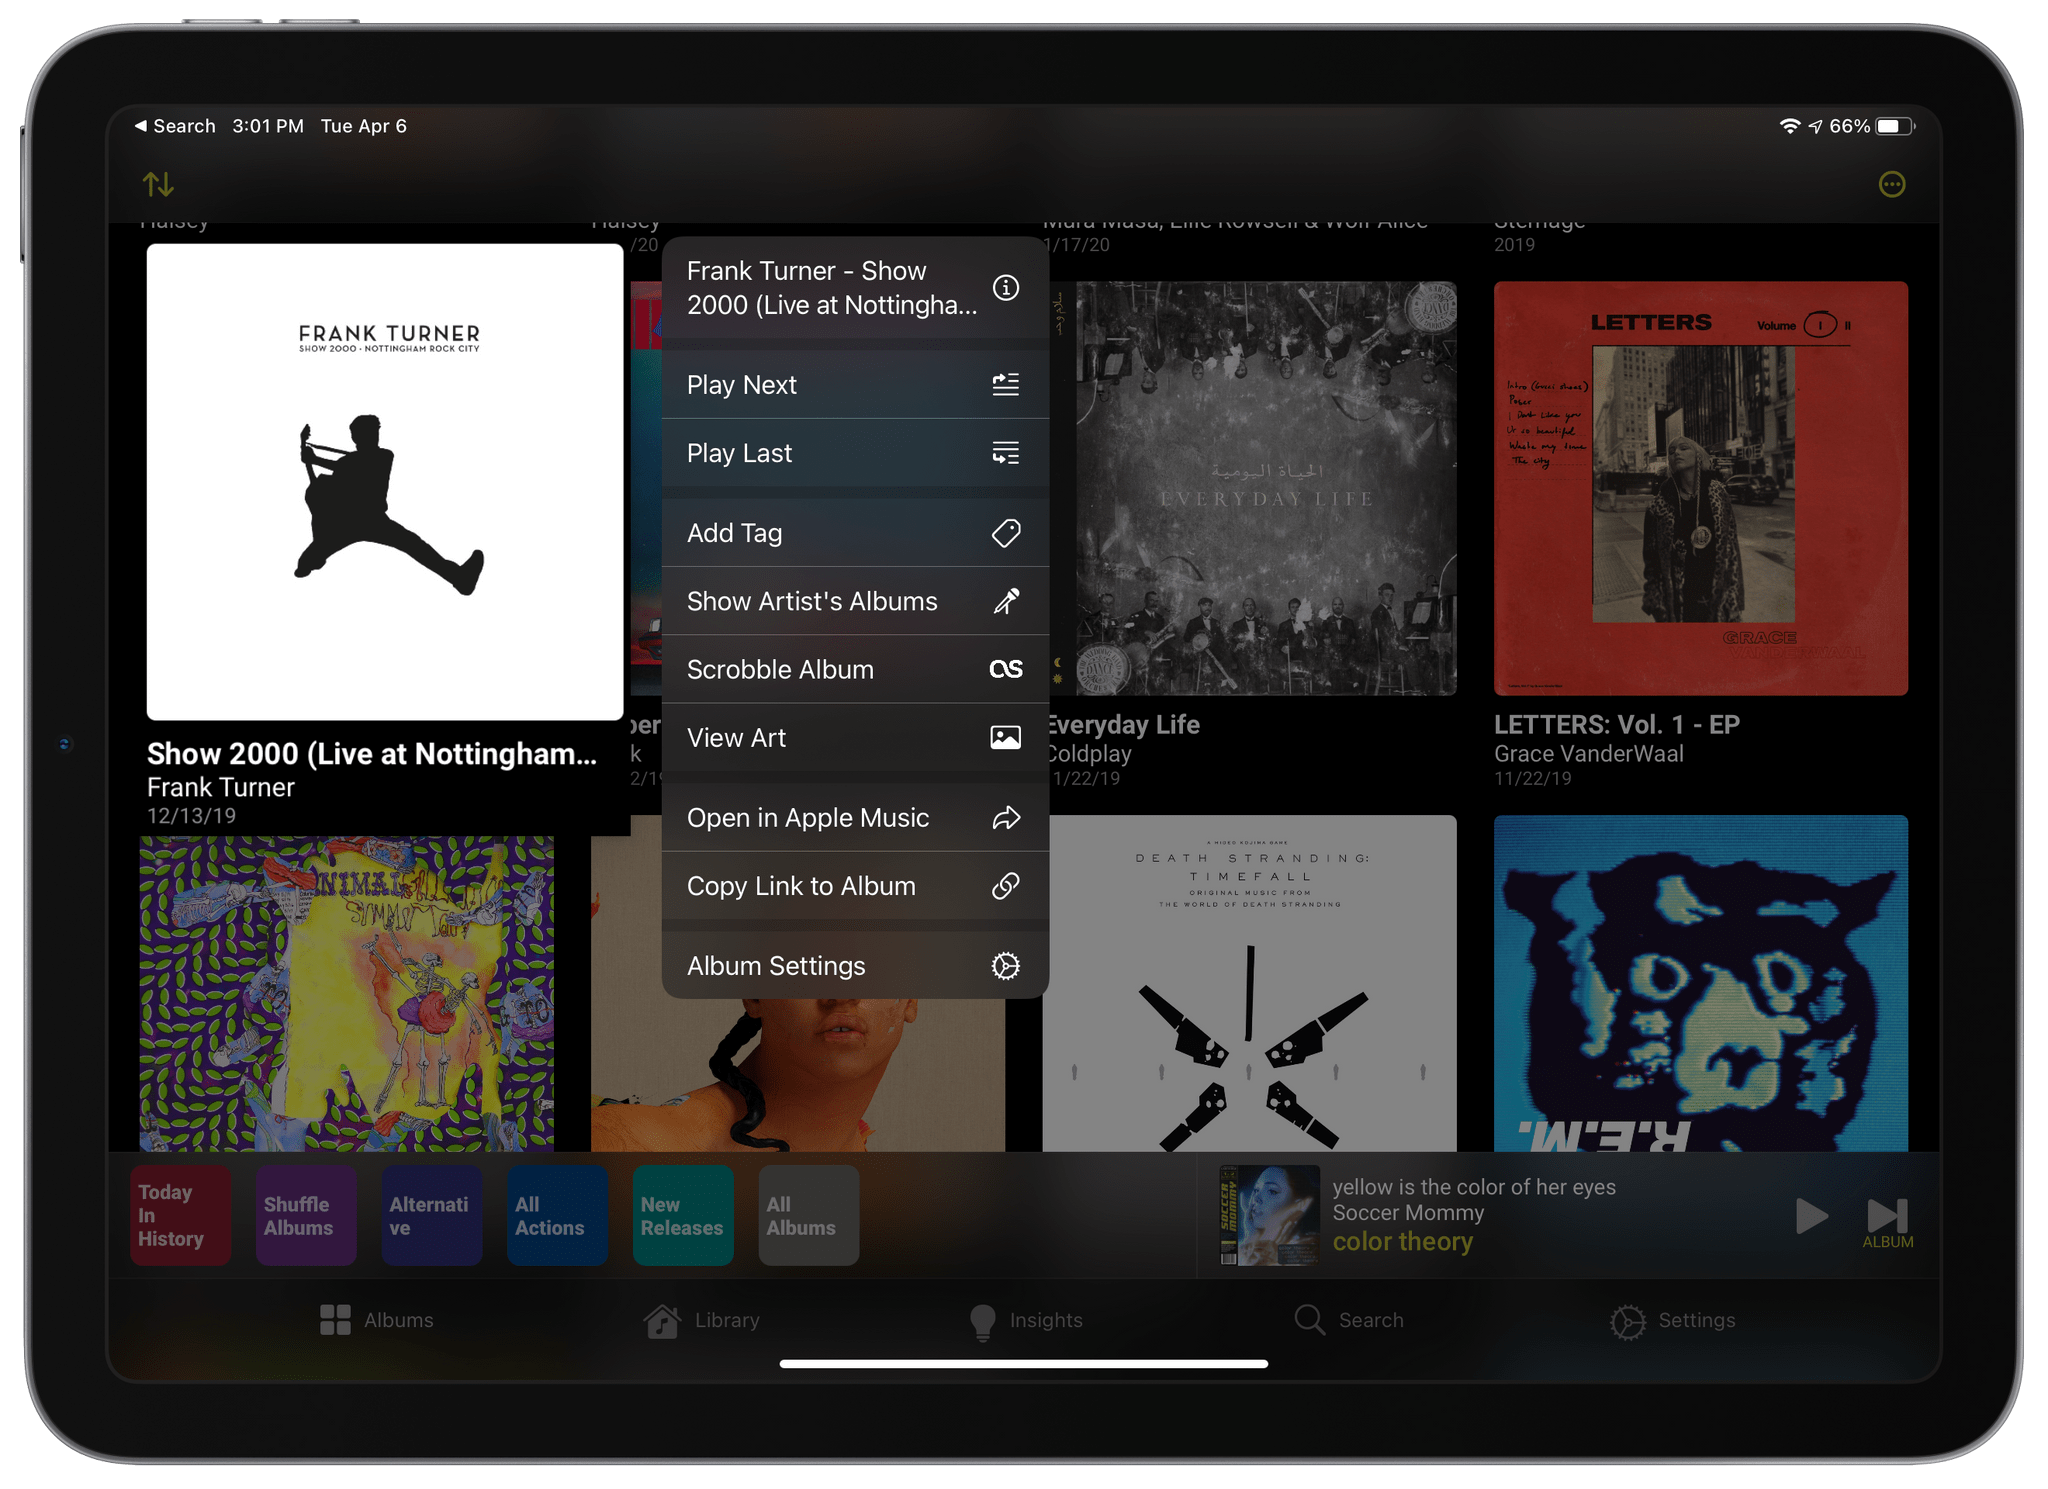The height and width of the screenshot is (1489, 2048).
Task: Tap the sort arrows icon
Action: tap(158, 184)
